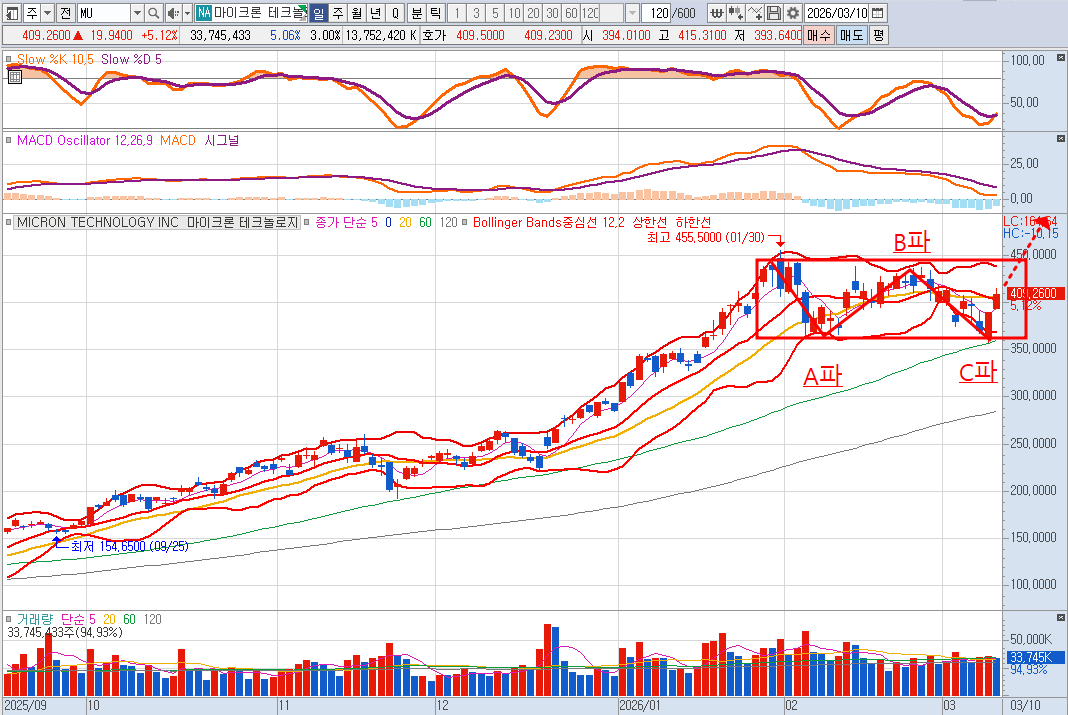Open the calendar date picker icon
The width and height of the screenshot is (1068, 715).
pyautogui.click(x=877, y=13)
